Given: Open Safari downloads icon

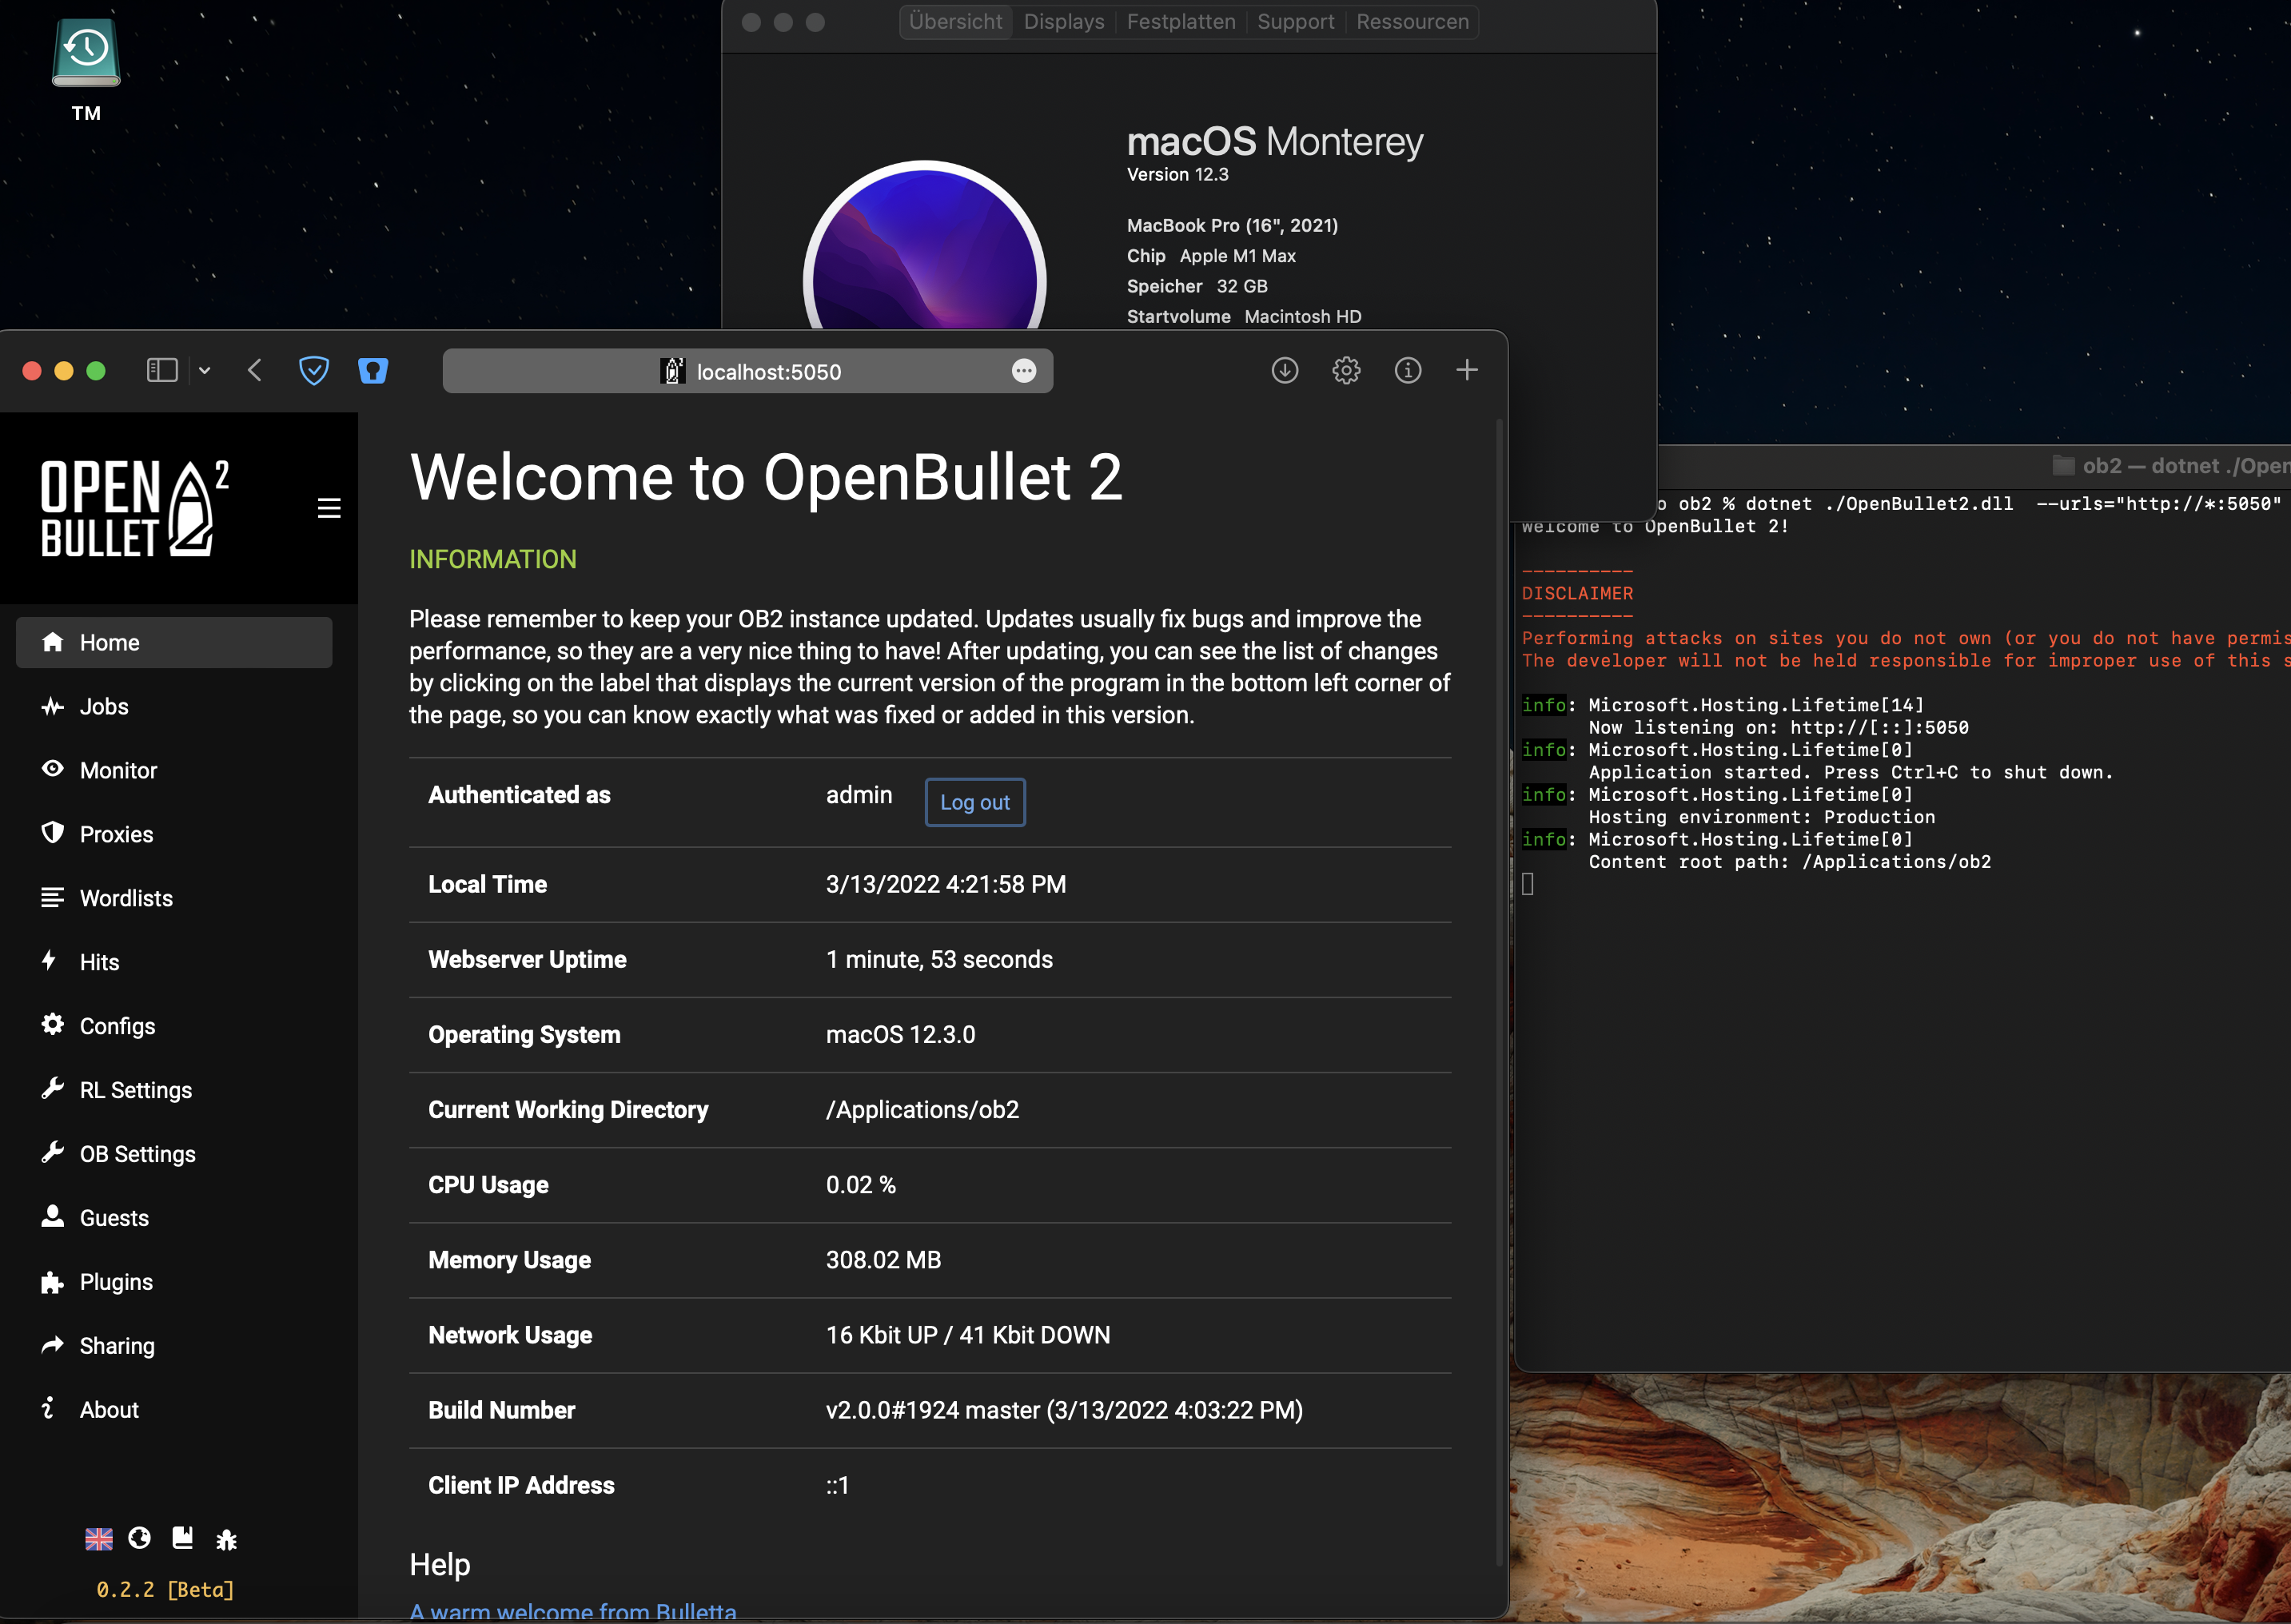Looking at the screenshot, I should pyautogui.click(x=1284, y=371).
